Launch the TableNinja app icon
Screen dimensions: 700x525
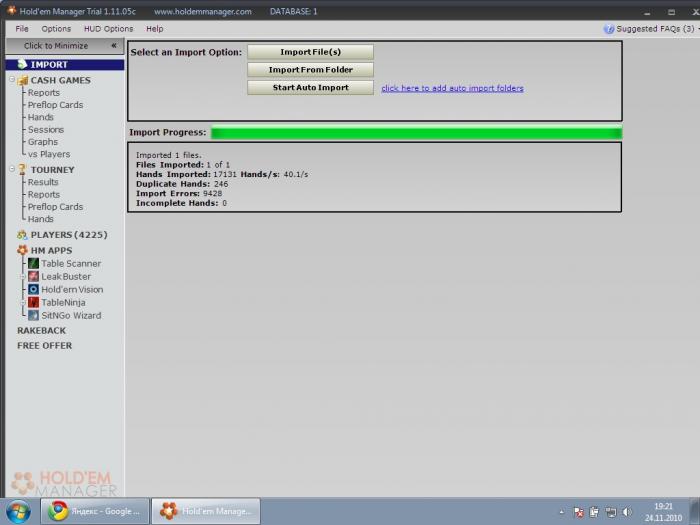[x=33, y=302]
